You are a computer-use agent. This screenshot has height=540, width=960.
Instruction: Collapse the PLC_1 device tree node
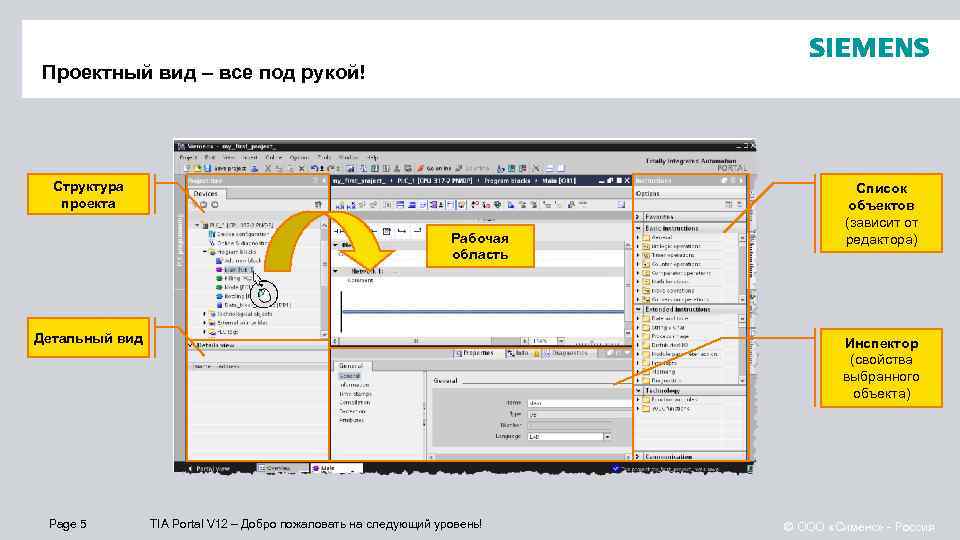click(x=197, y=225)
